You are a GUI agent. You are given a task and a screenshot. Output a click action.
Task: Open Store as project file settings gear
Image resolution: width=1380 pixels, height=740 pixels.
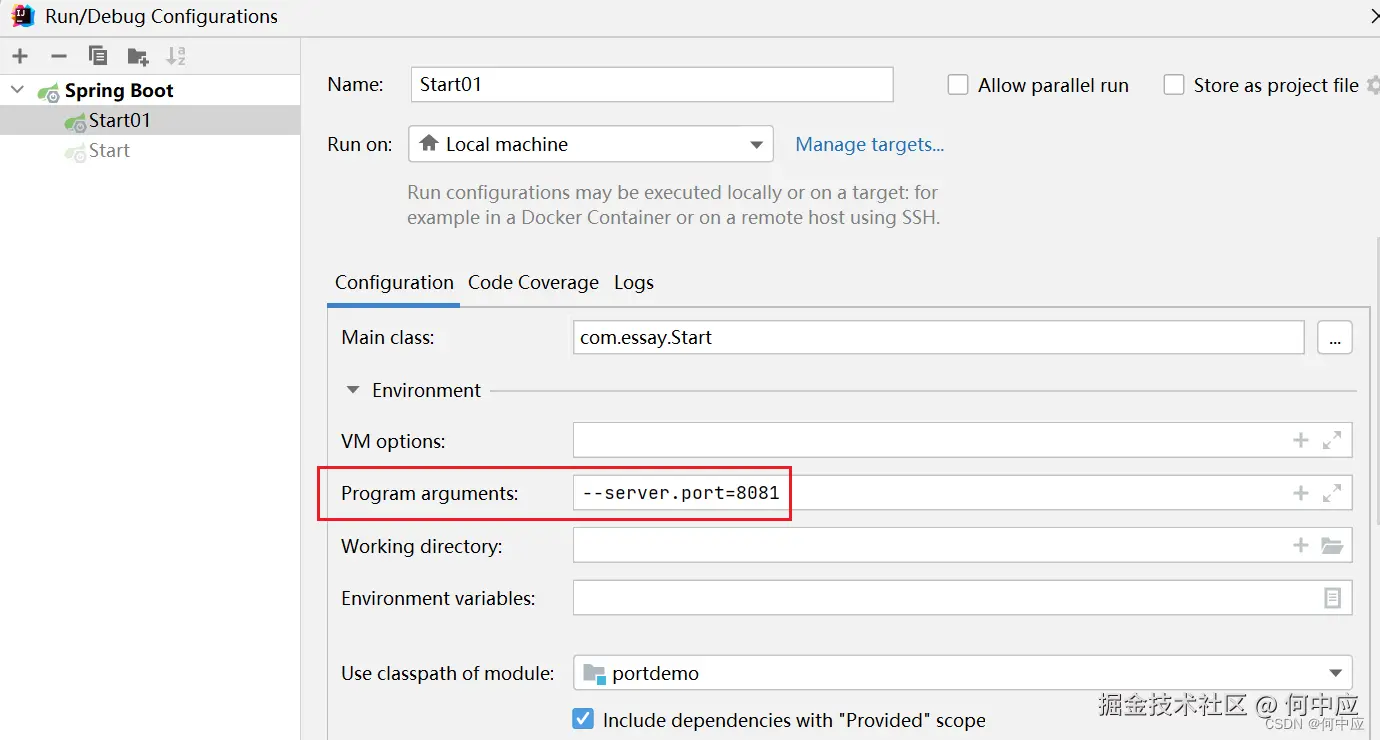coord(1373,85)
